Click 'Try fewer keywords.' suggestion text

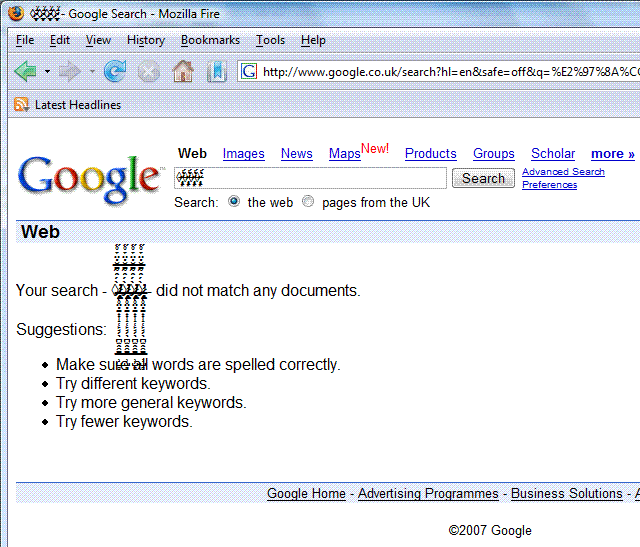click(x=124, y=421)
